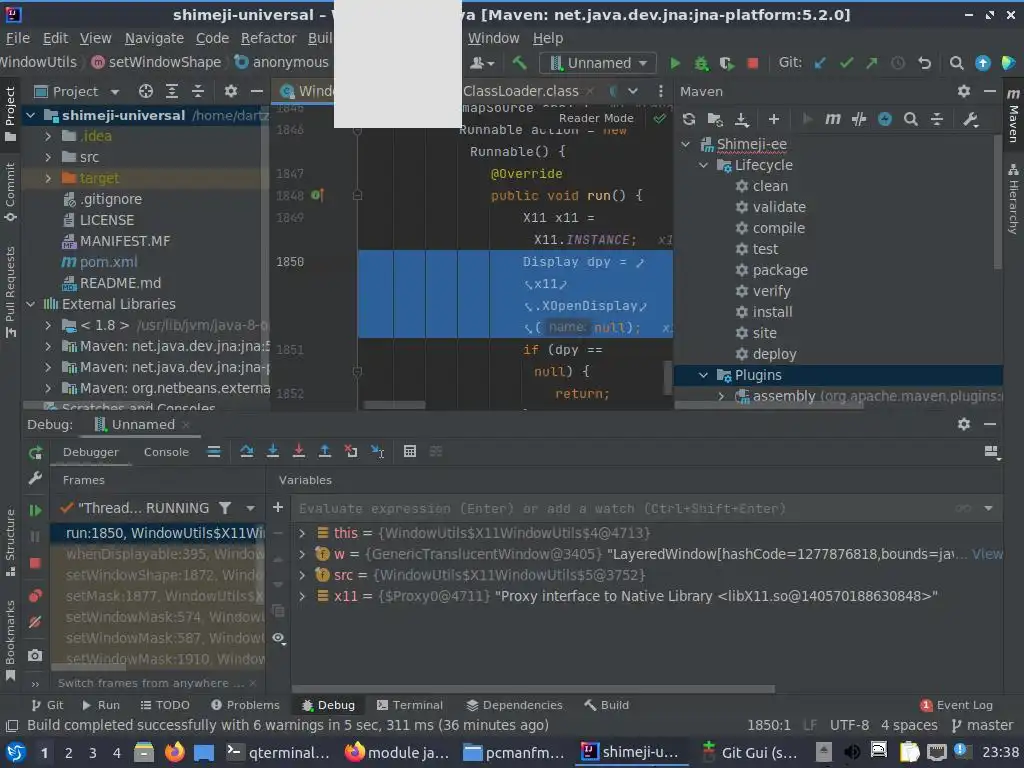Step over in the debugger toolbar
The image size is (1024, 768).
tap(246, 451)
